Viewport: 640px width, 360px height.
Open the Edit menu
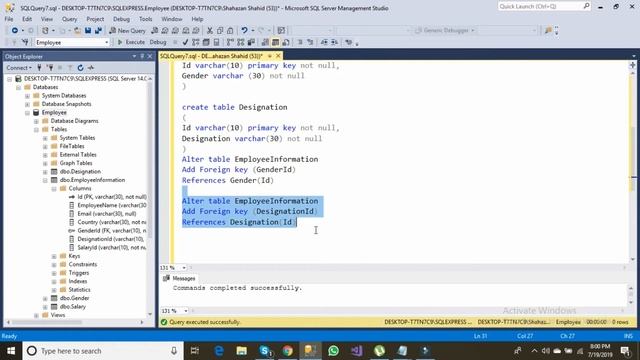click(27, 19)
